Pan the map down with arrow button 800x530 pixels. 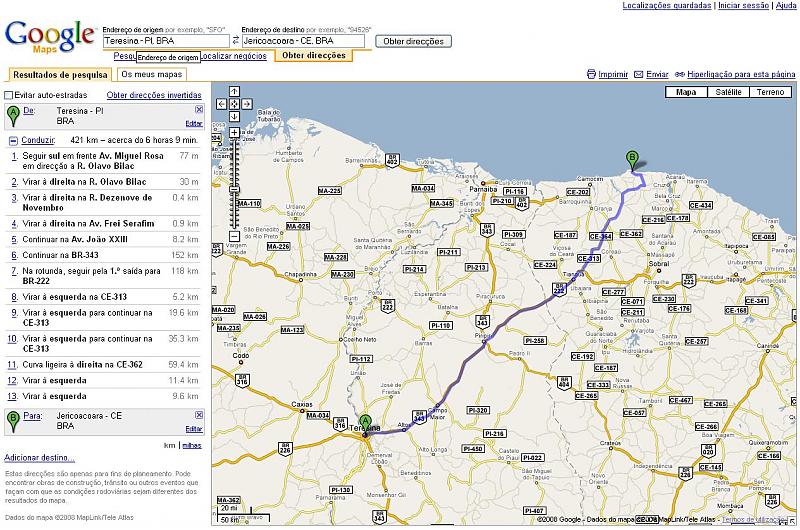(234, 117)
